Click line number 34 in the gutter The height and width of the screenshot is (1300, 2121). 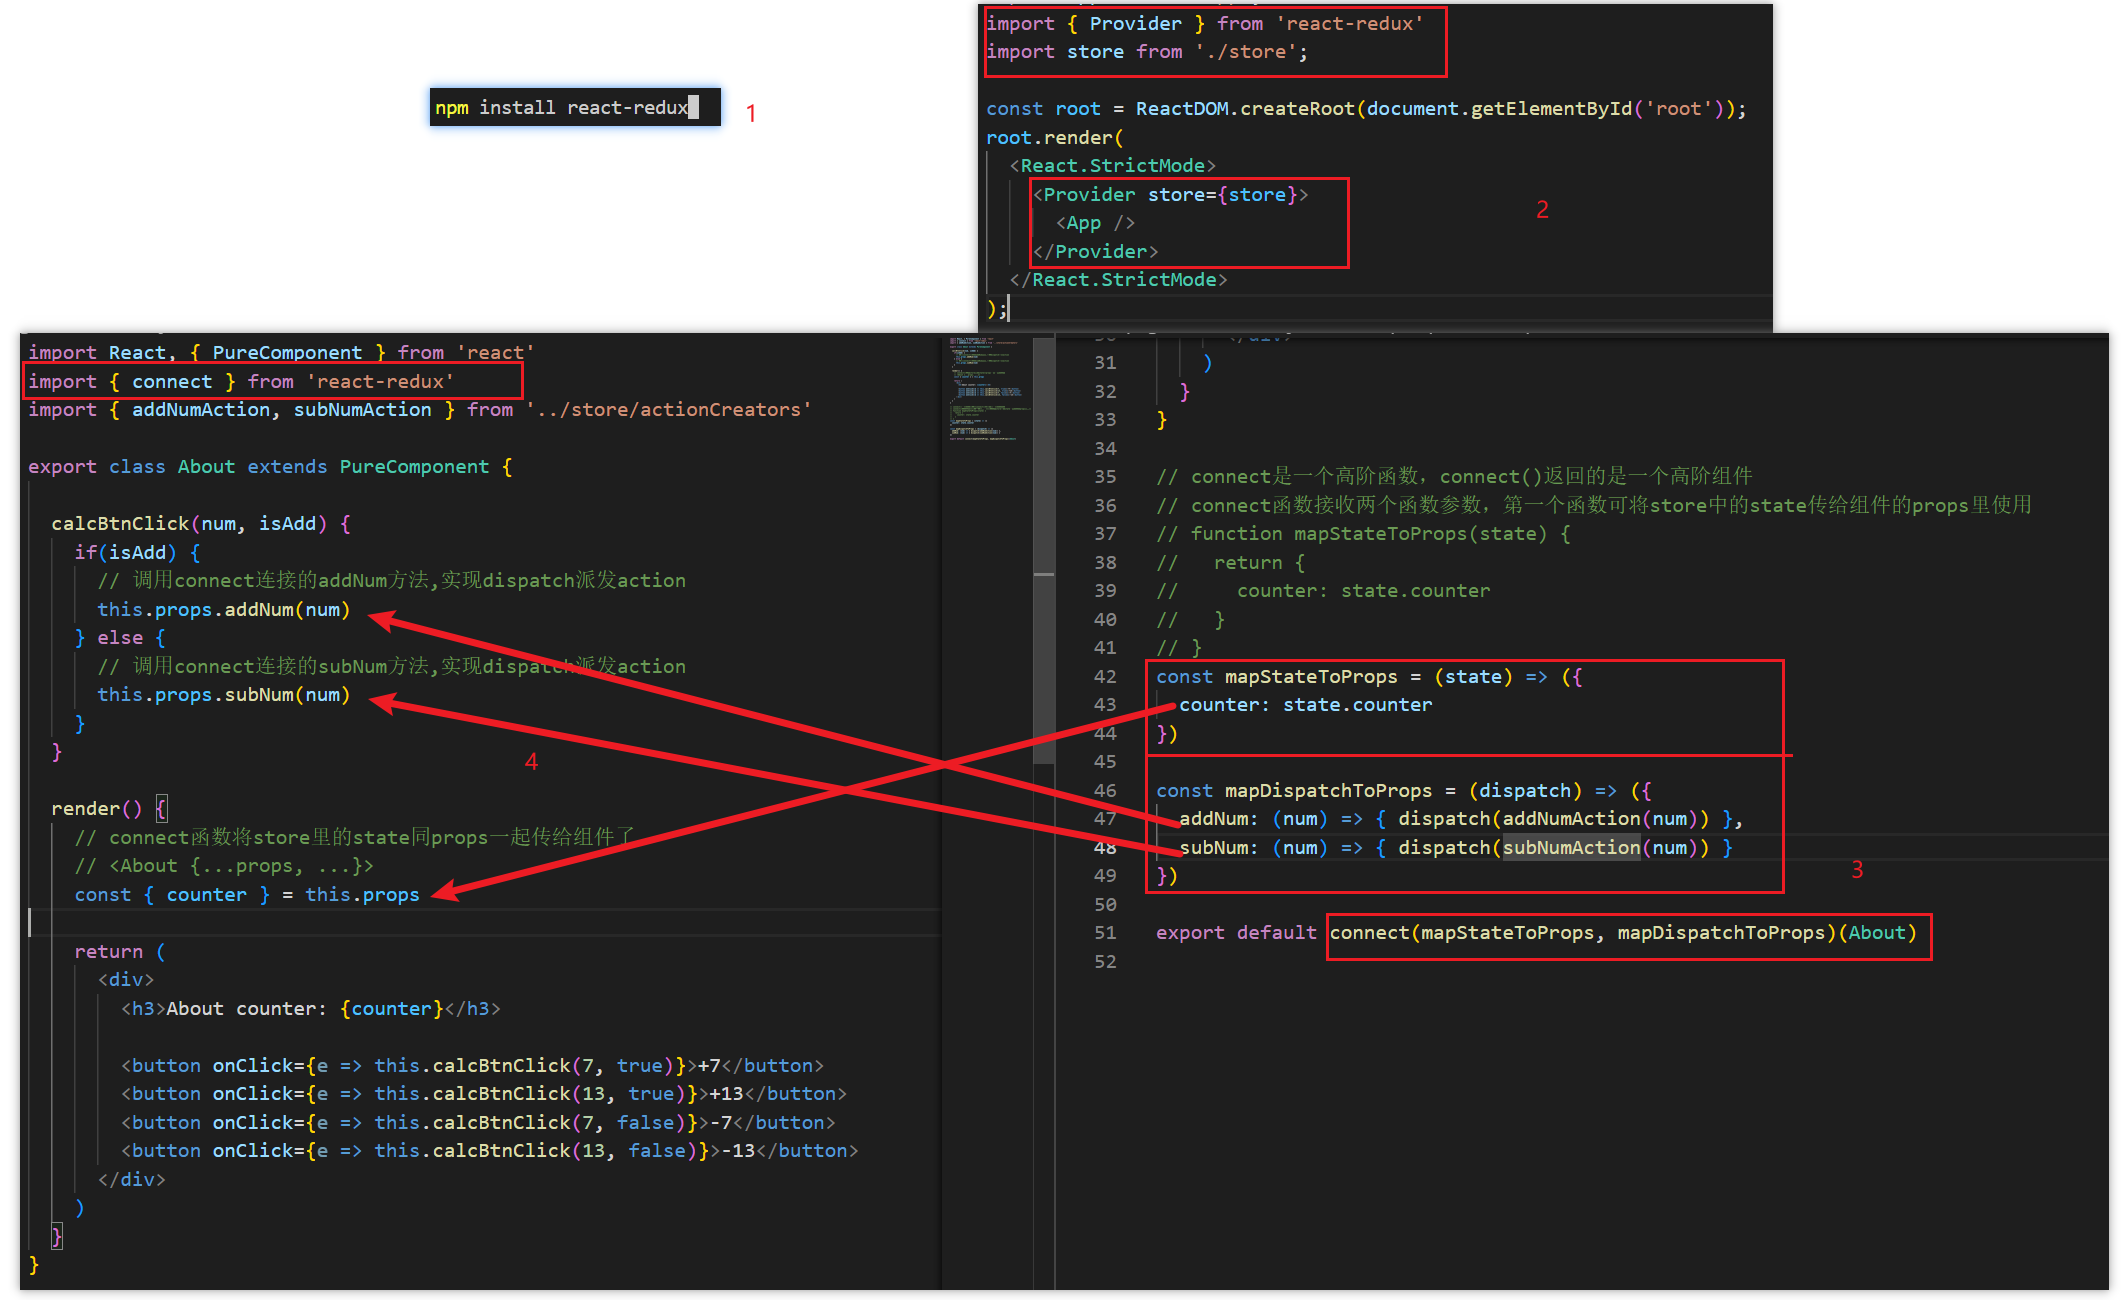[x=1105, y=448]
